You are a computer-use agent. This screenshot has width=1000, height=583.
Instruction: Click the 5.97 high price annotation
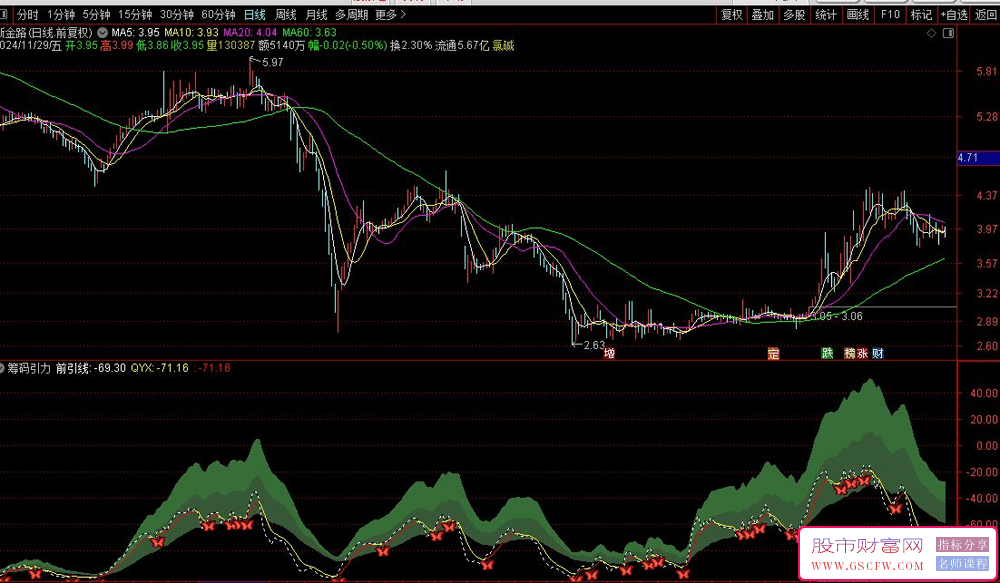tap(272, 63)
